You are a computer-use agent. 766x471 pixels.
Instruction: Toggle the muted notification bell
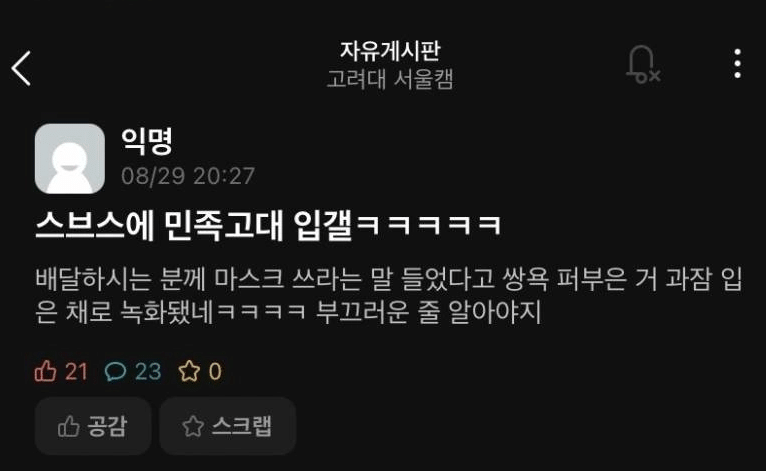[643, 64]
